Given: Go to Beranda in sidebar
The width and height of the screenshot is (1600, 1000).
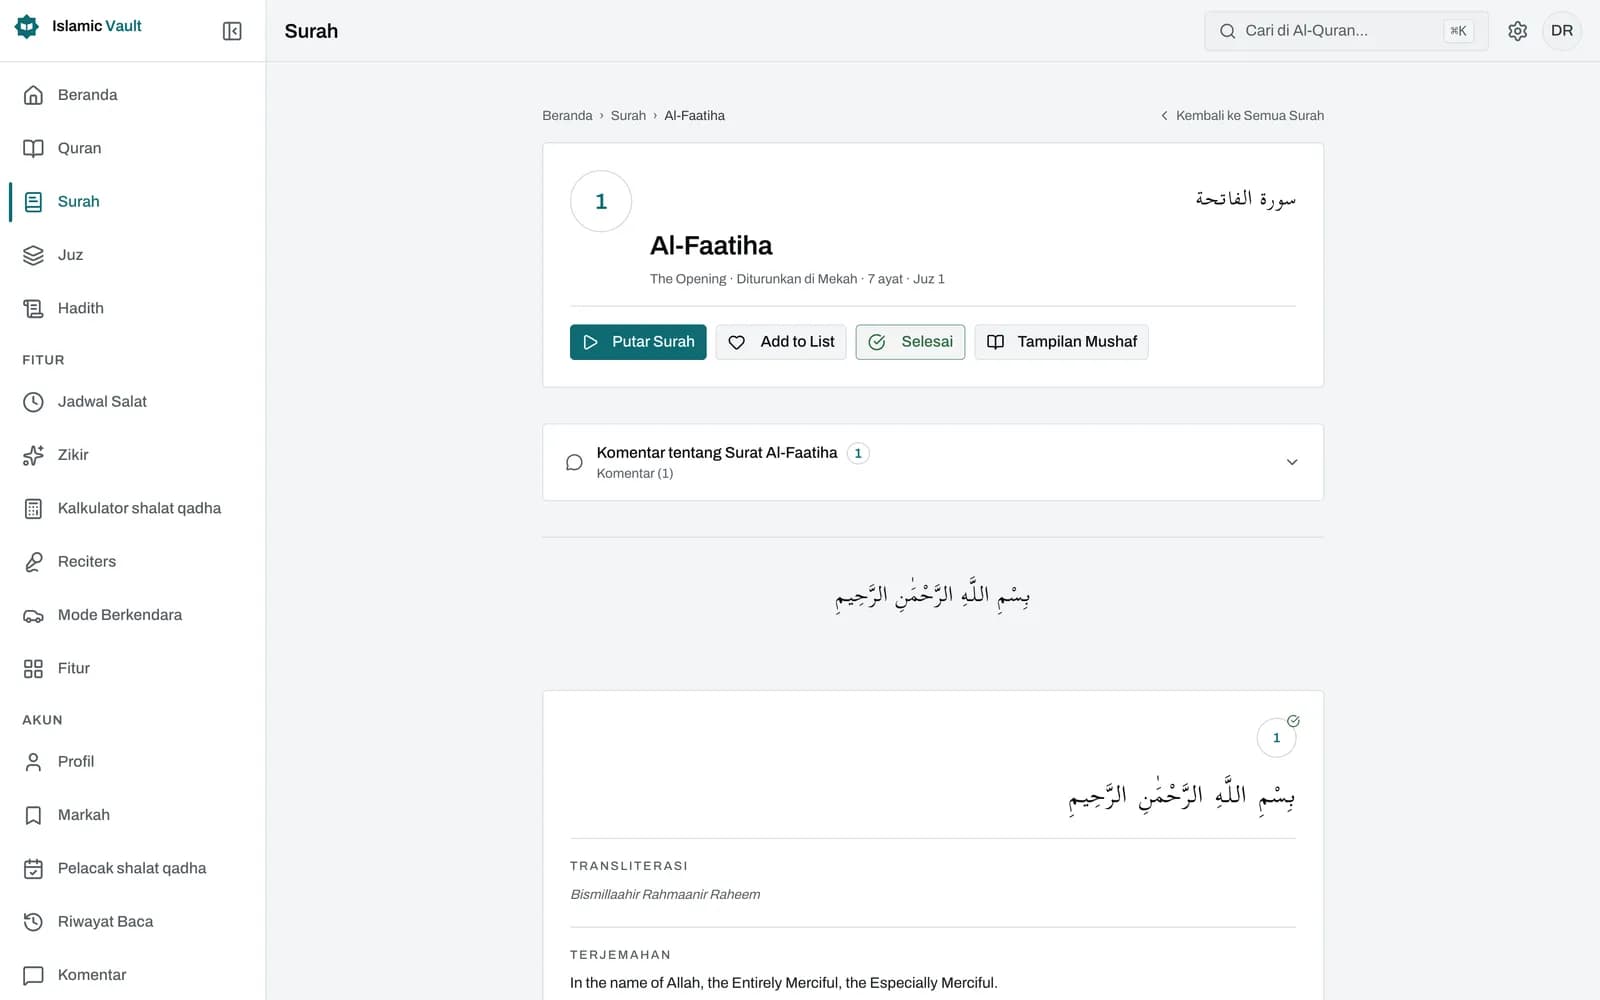Looking at the screenshot, I should click(x=133, y=95).
